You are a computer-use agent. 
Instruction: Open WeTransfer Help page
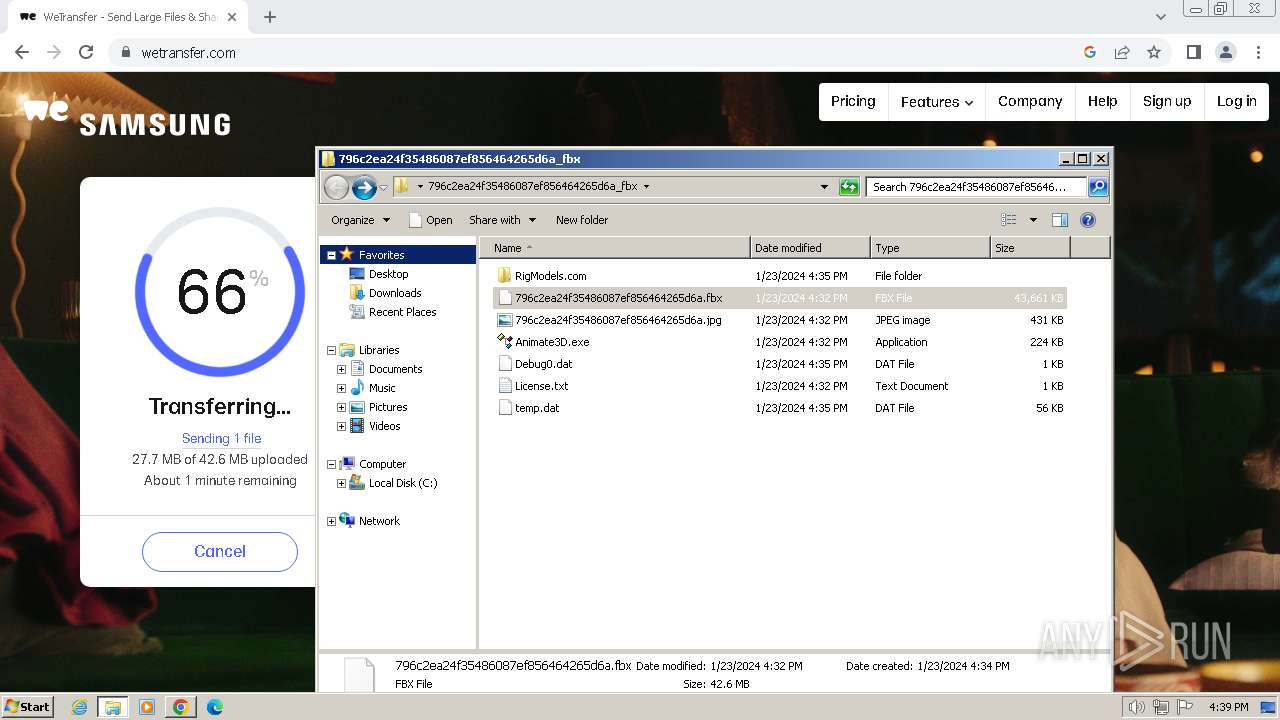(1102, 101)
